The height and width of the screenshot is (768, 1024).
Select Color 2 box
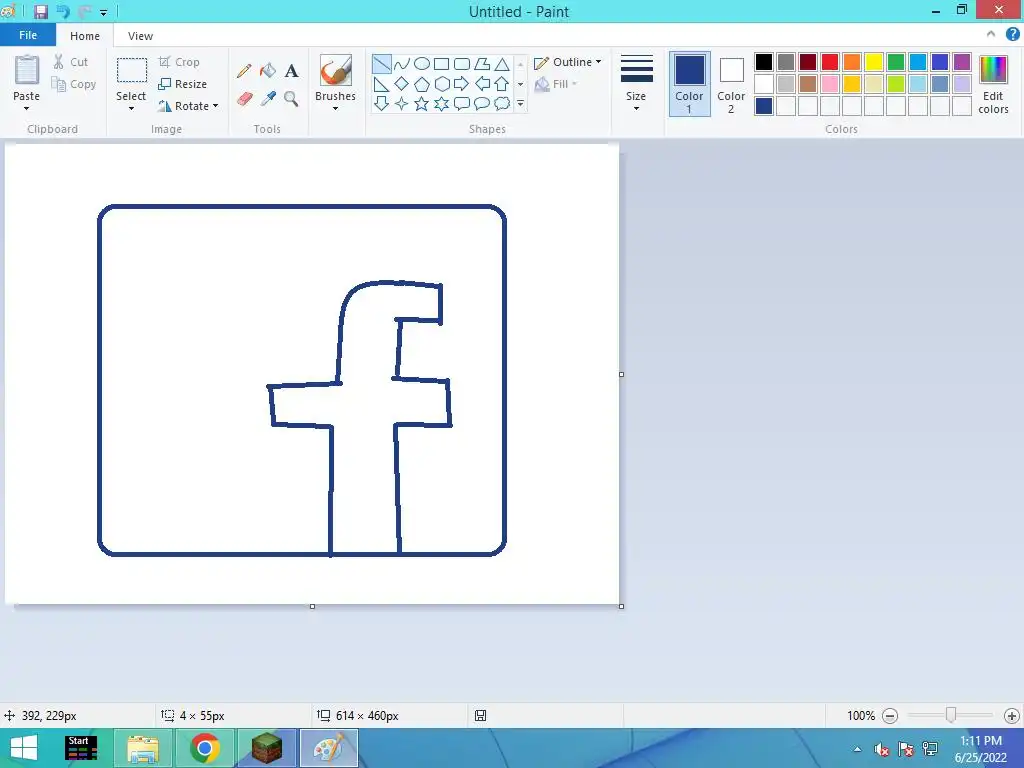tap(731, 84)
